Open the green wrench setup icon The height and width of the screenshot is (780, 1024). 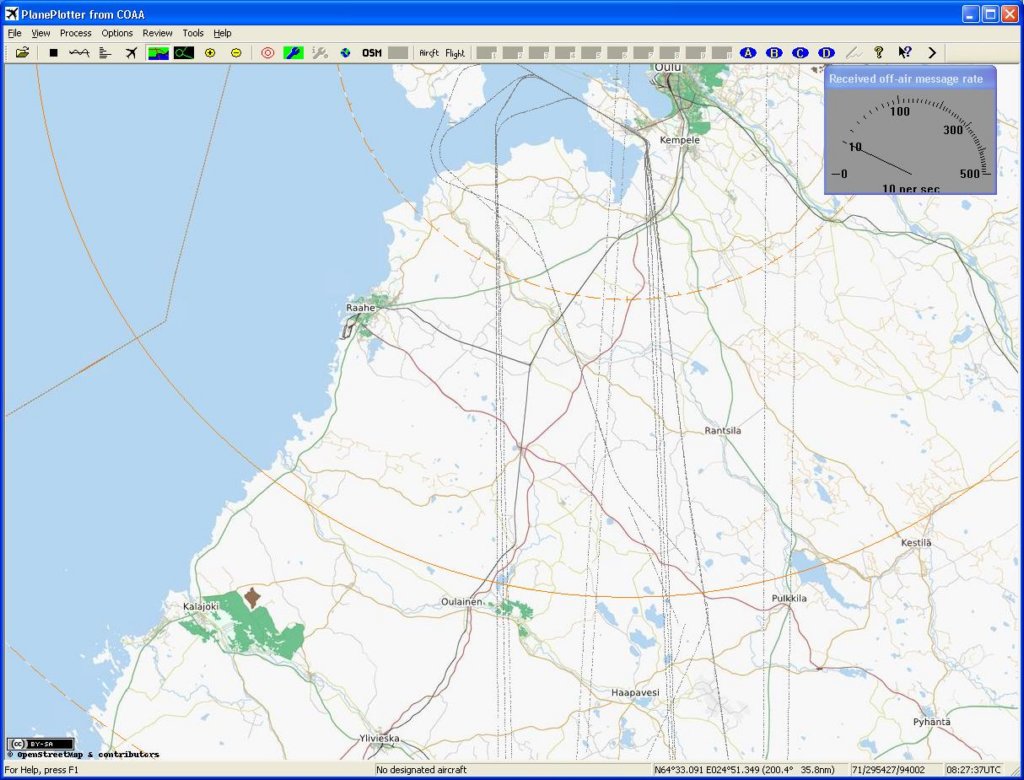tap(293, 53)
